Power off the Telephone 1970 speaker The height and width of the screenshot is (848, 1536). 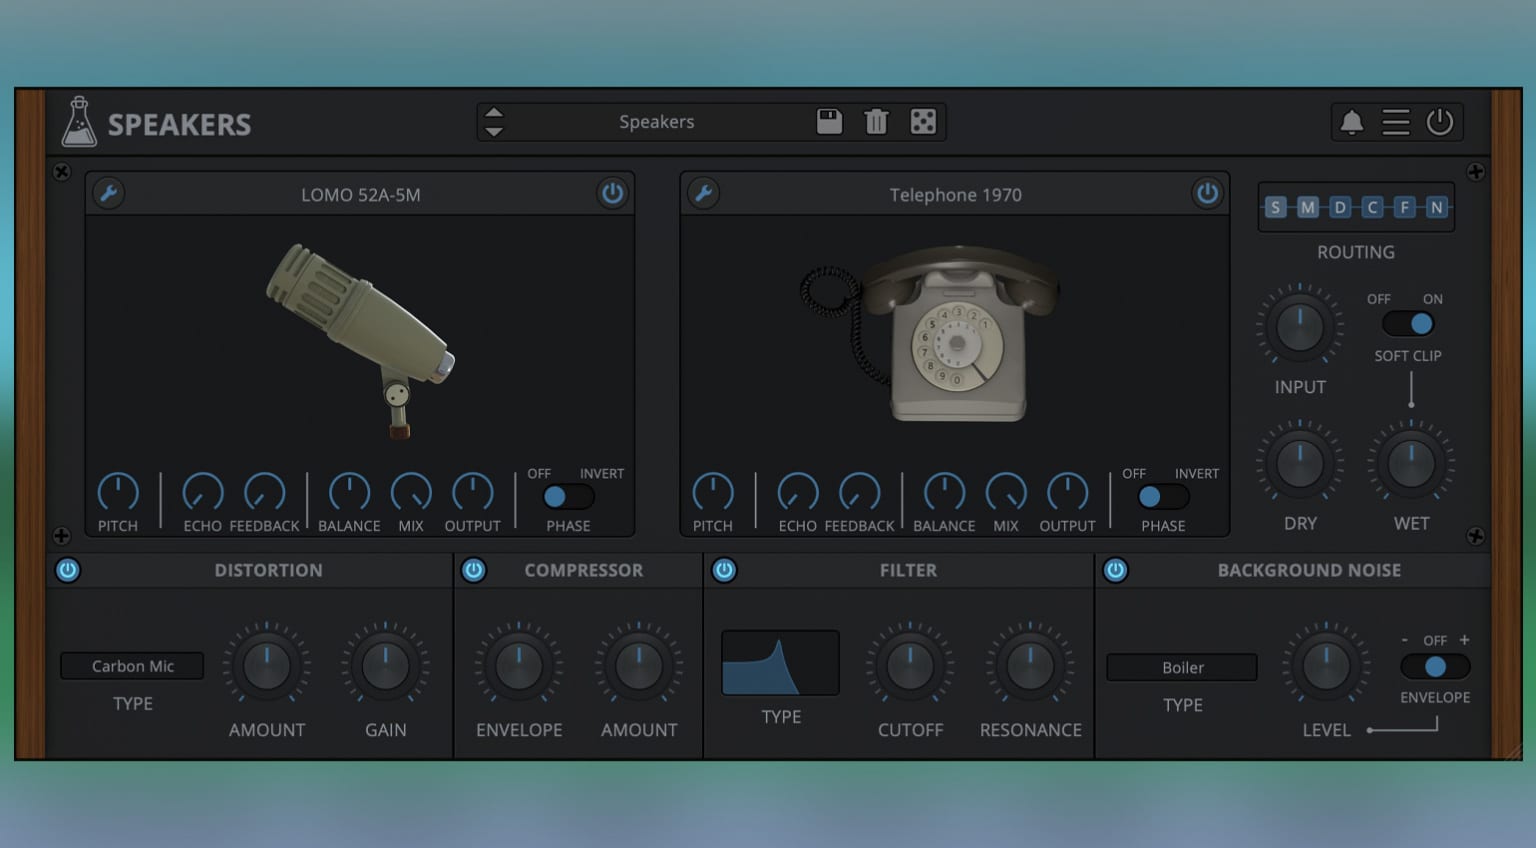(x=1208, y=193)
